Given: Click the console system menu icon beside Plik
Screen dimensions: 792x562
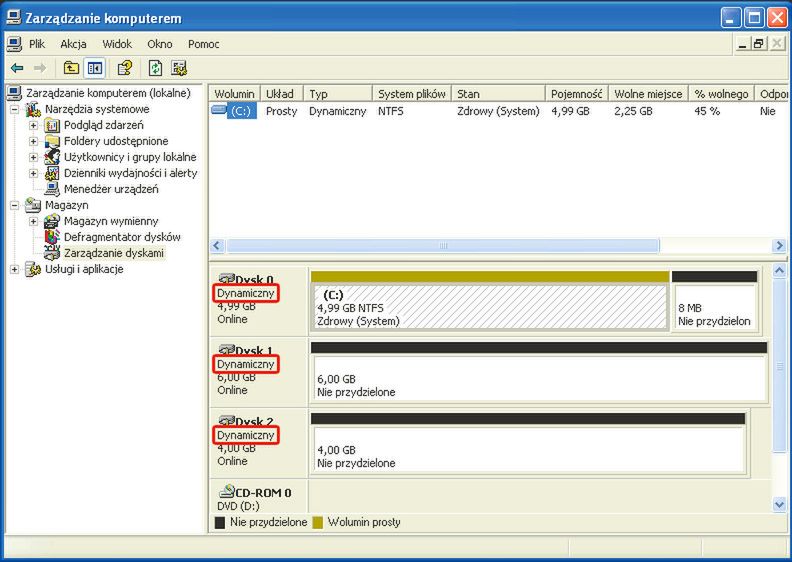Looking at the screenshot, I should 14,44.
